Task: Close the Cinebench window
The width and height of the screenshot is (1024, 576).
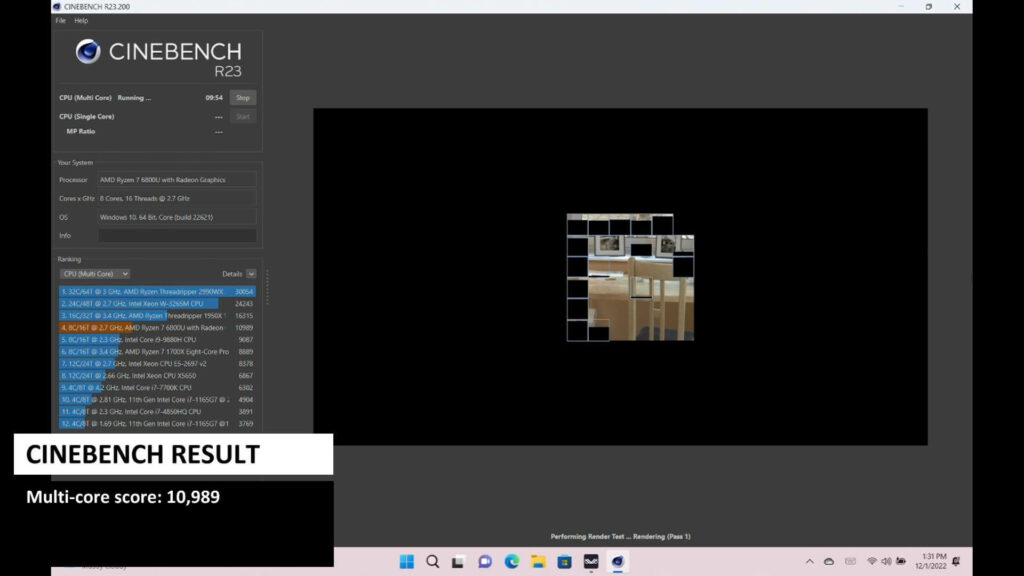Action: point(957,7)
